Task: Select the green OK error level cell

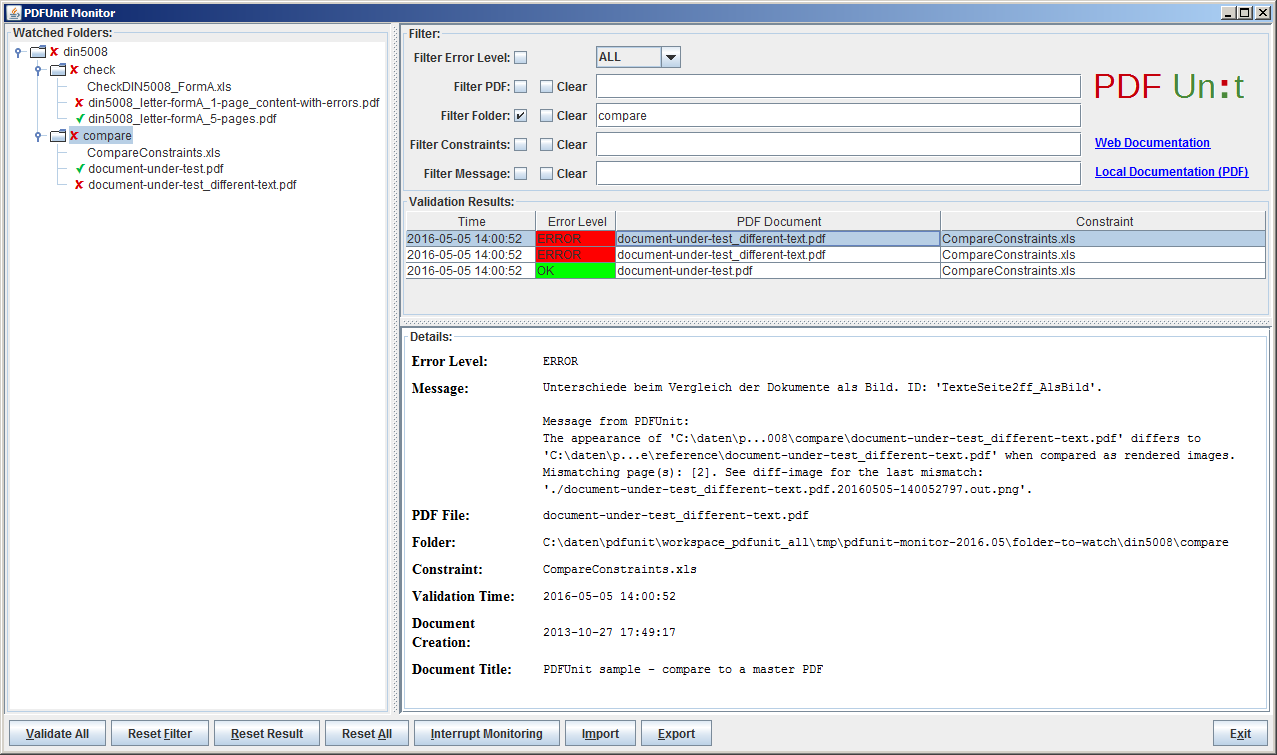Action: (x=575, y=271)
